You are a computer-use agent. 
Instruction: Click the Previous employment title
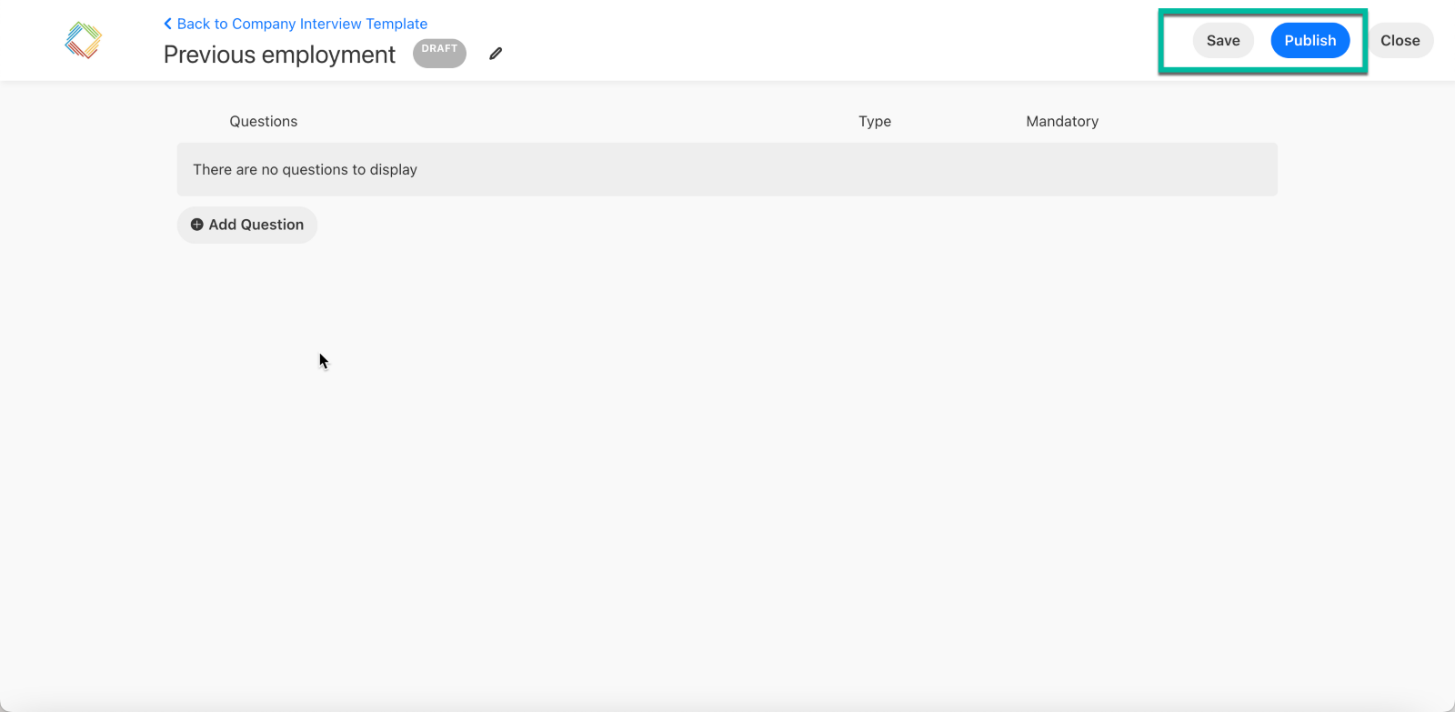tap(280, 55)
